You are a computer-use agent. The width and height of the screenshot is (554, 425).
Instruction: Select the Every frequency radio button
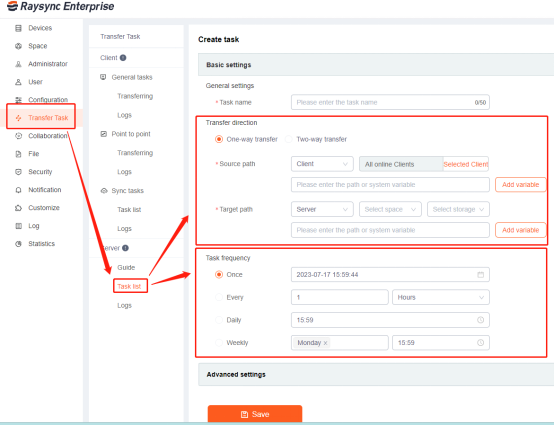point(219,297)
